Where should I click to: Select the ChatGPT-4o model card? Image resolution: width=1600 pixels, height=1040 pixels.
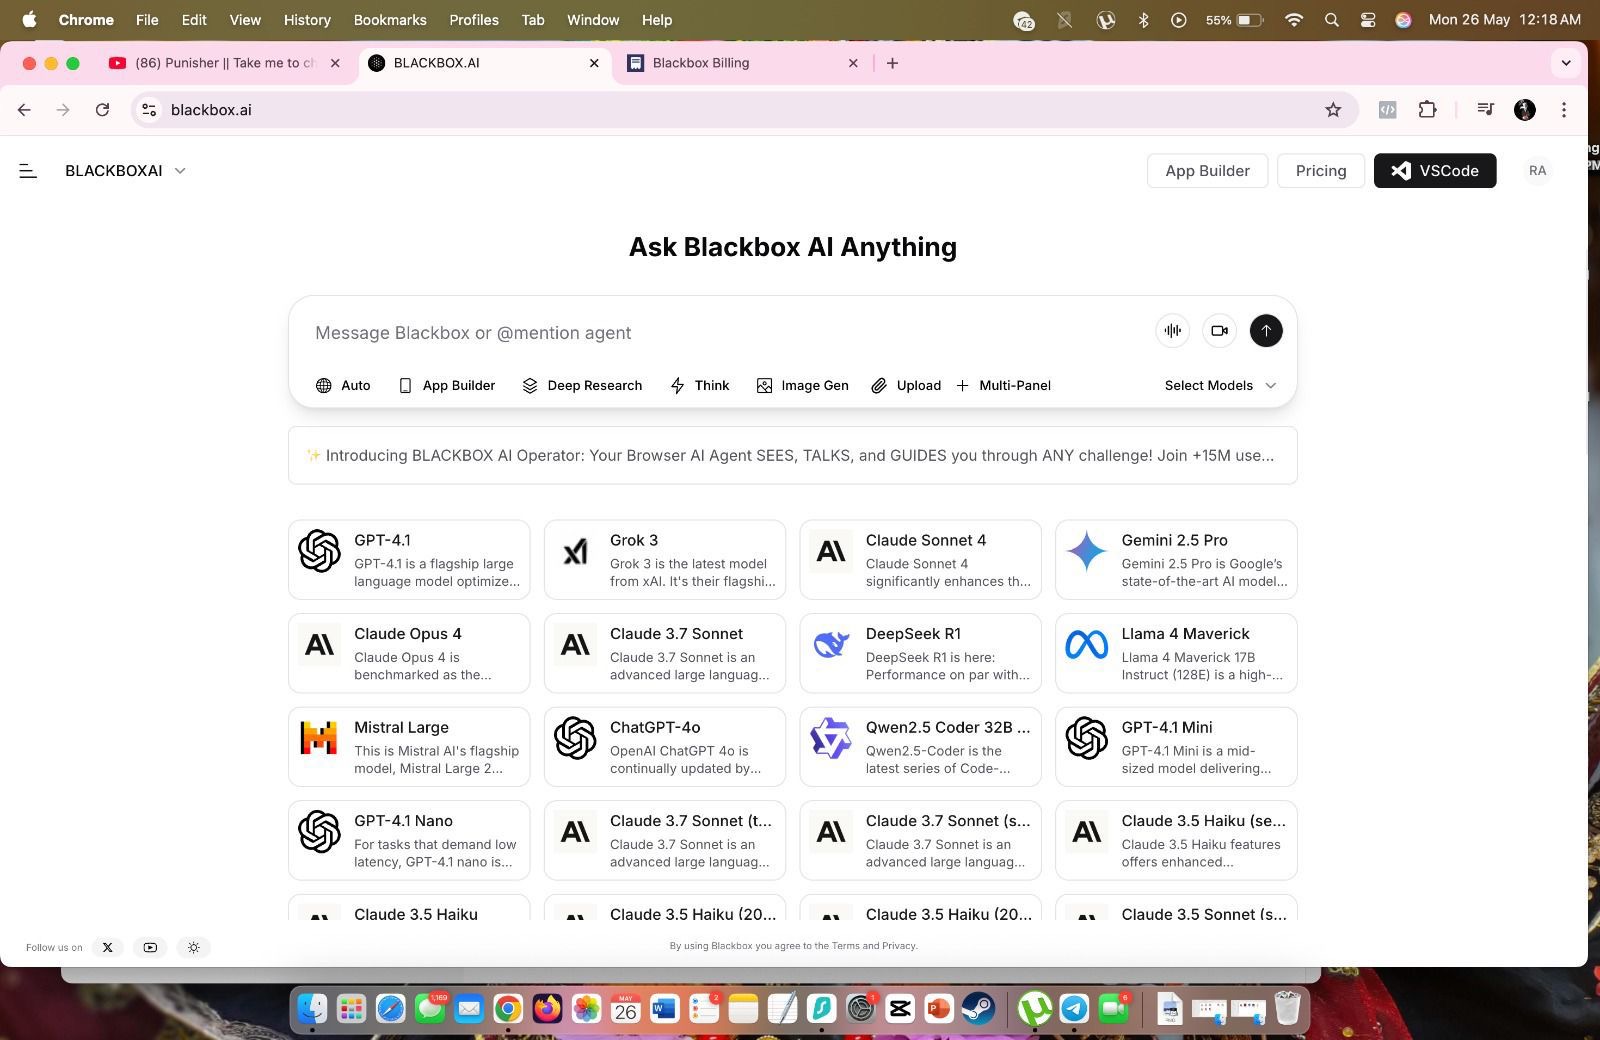pyautogui.click(x=665, y=747)
